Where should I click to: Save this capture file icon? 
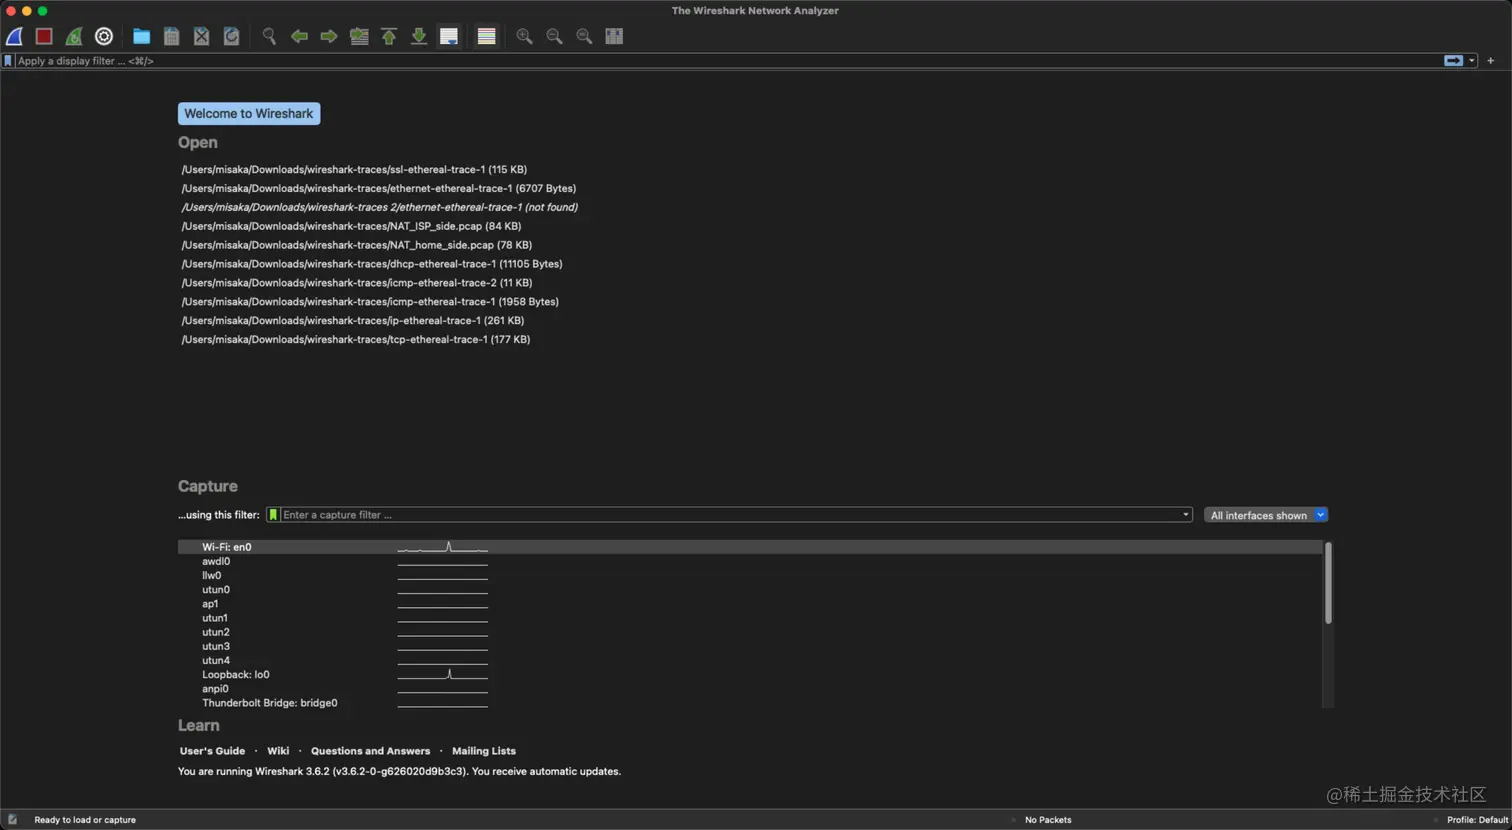tap(172, 36)
